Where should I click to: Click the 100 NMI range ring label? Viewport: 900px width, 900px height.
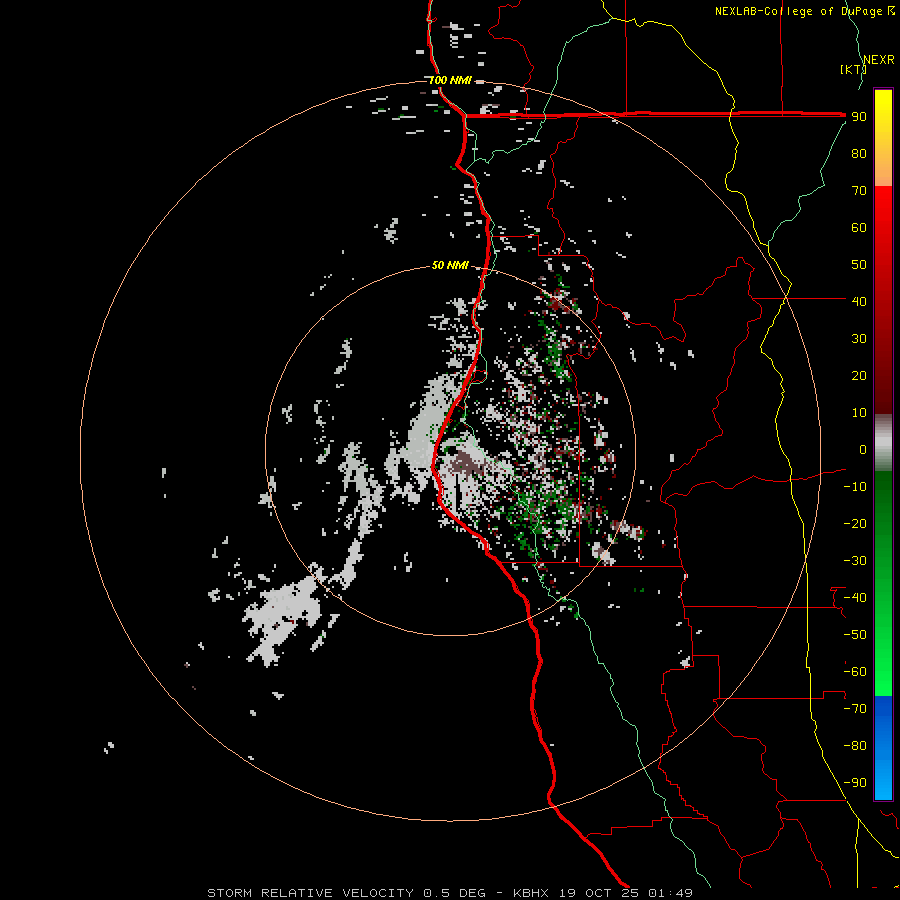450,80
